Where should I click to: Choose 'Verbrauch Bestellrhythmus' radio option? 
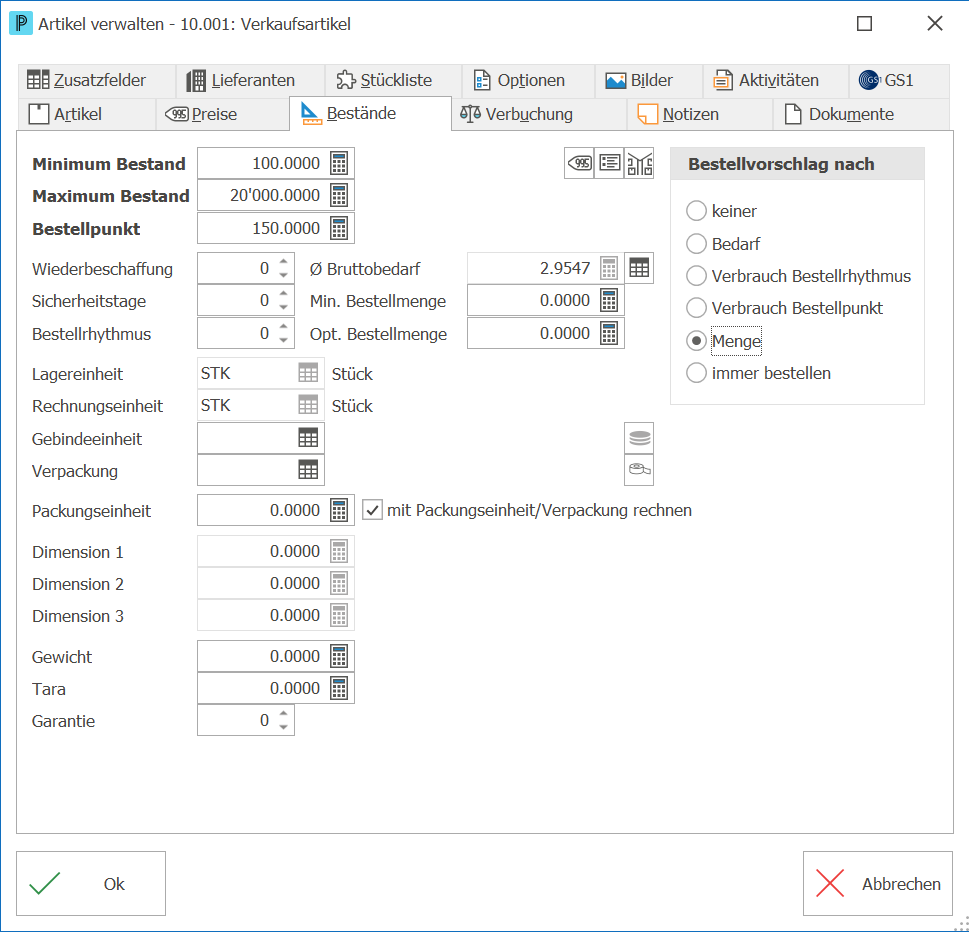[696, 276]
